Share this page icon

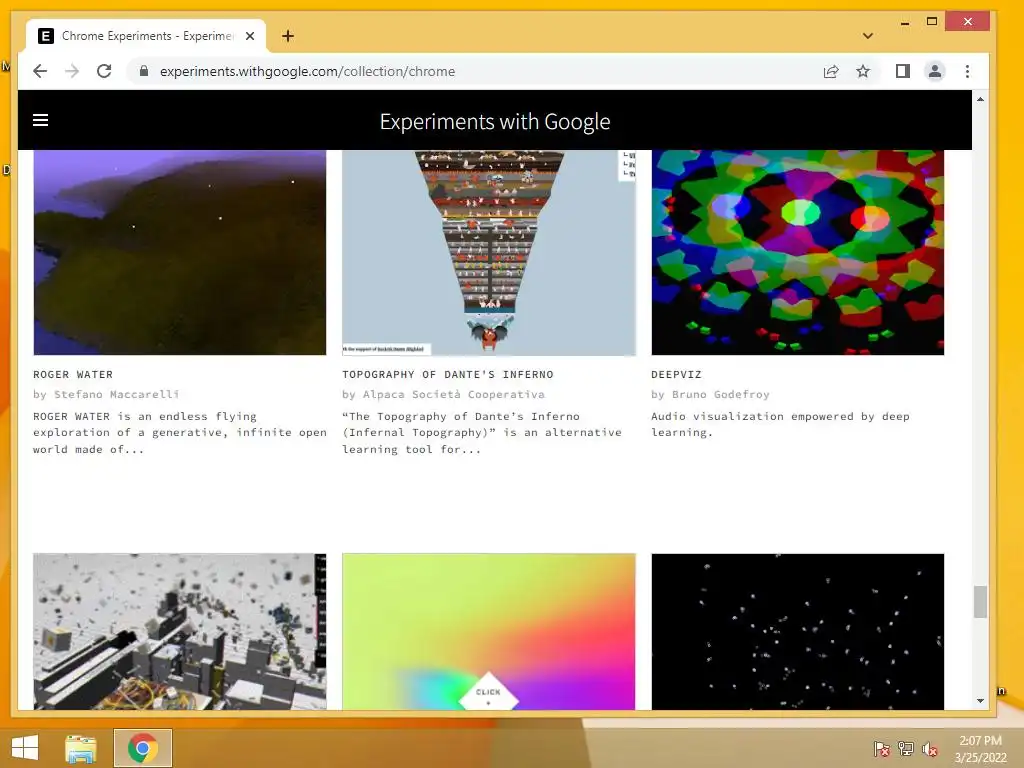click(x=831, y=71)
